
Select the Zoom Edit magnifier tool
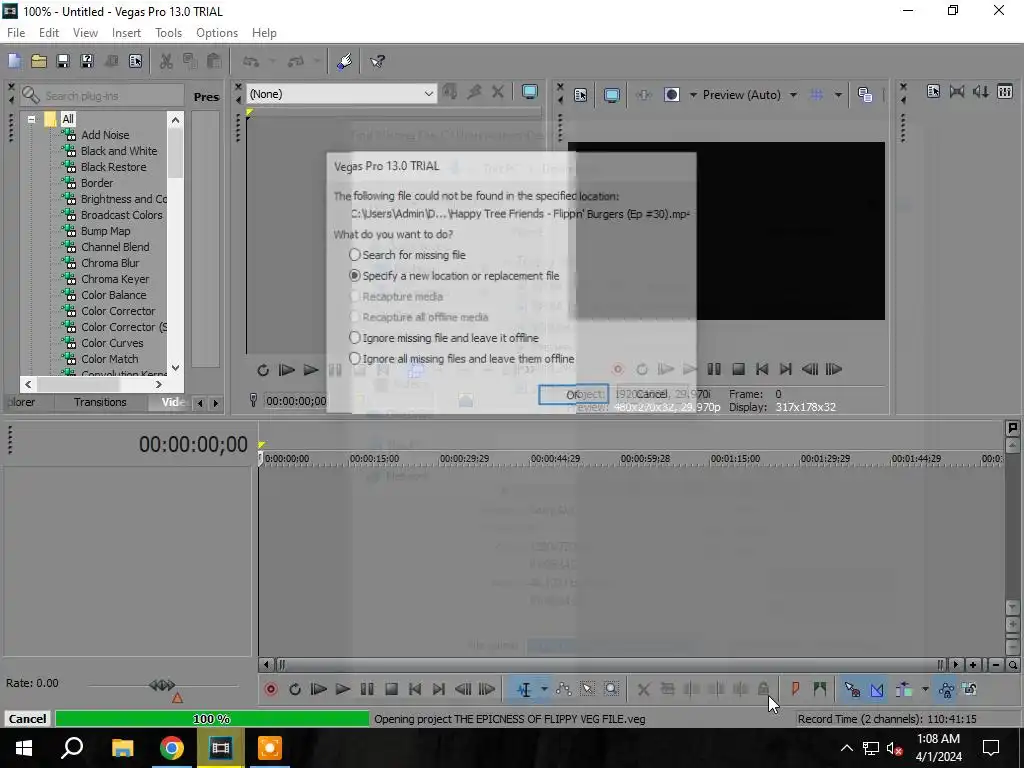tap(611, 689)
